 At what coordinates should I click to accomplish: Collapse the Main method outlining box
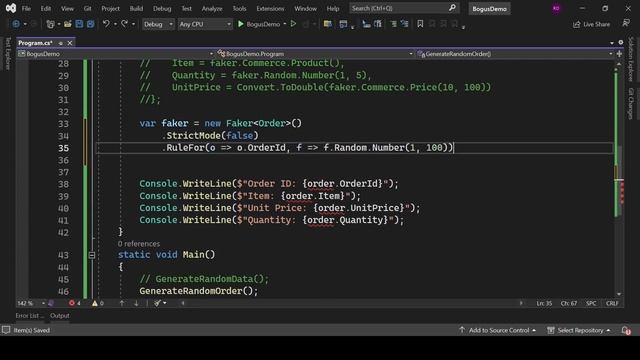click(x=92, y=255)
